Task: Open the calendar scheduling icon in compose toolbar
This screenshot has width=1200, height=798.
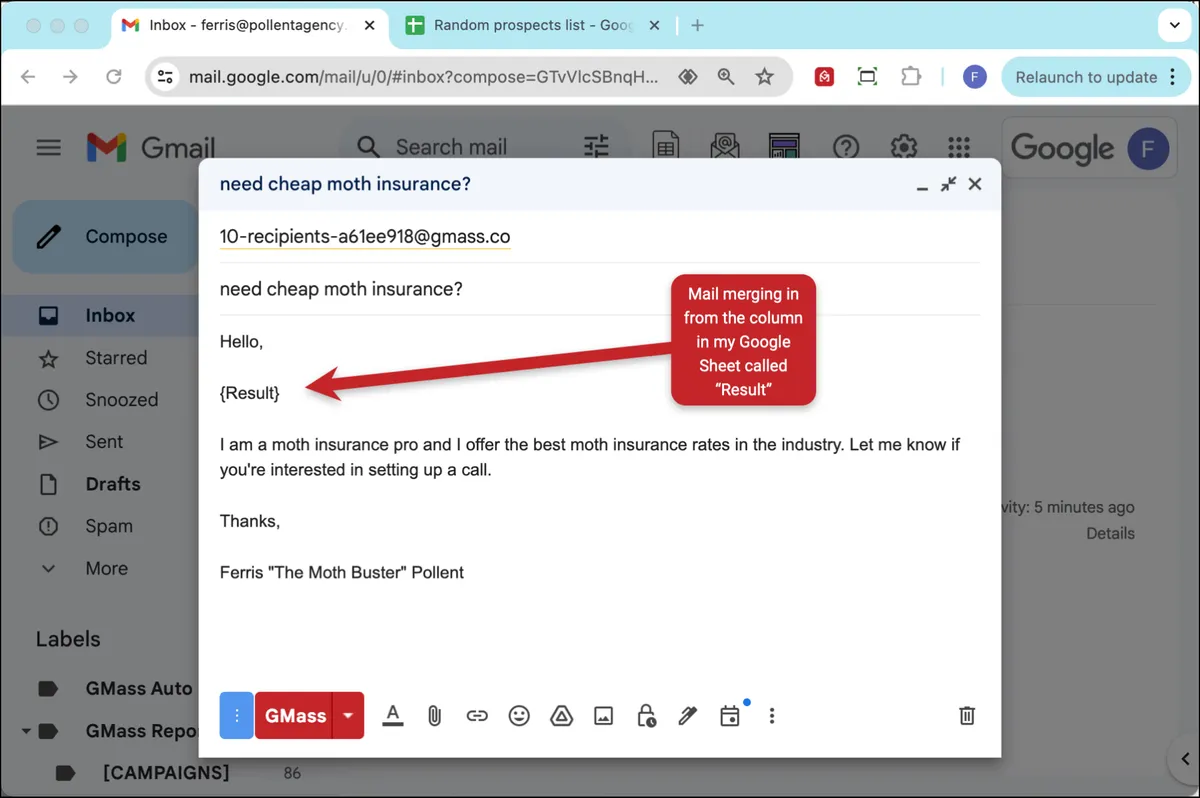Action: 730,716
